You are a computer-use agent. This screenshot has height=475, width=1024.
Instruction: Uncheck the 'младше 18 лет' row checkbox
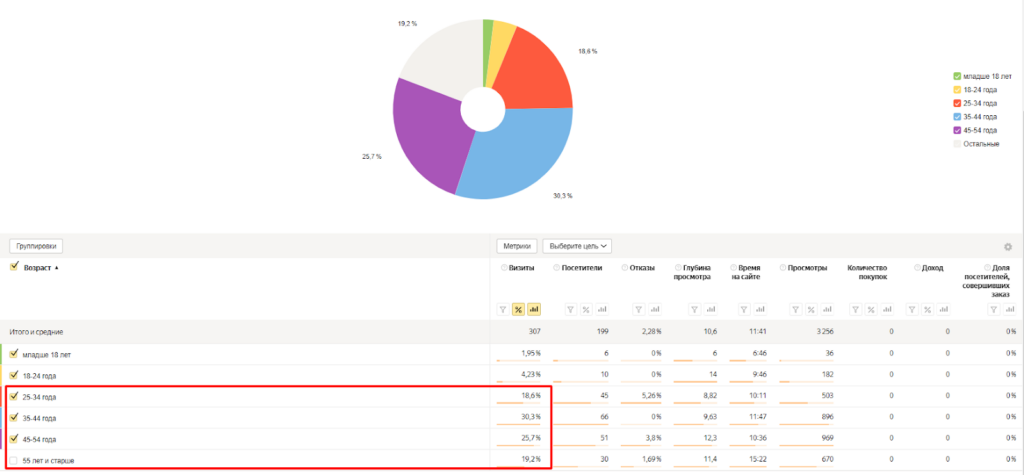pyautogui.click(x=14, y=354)
